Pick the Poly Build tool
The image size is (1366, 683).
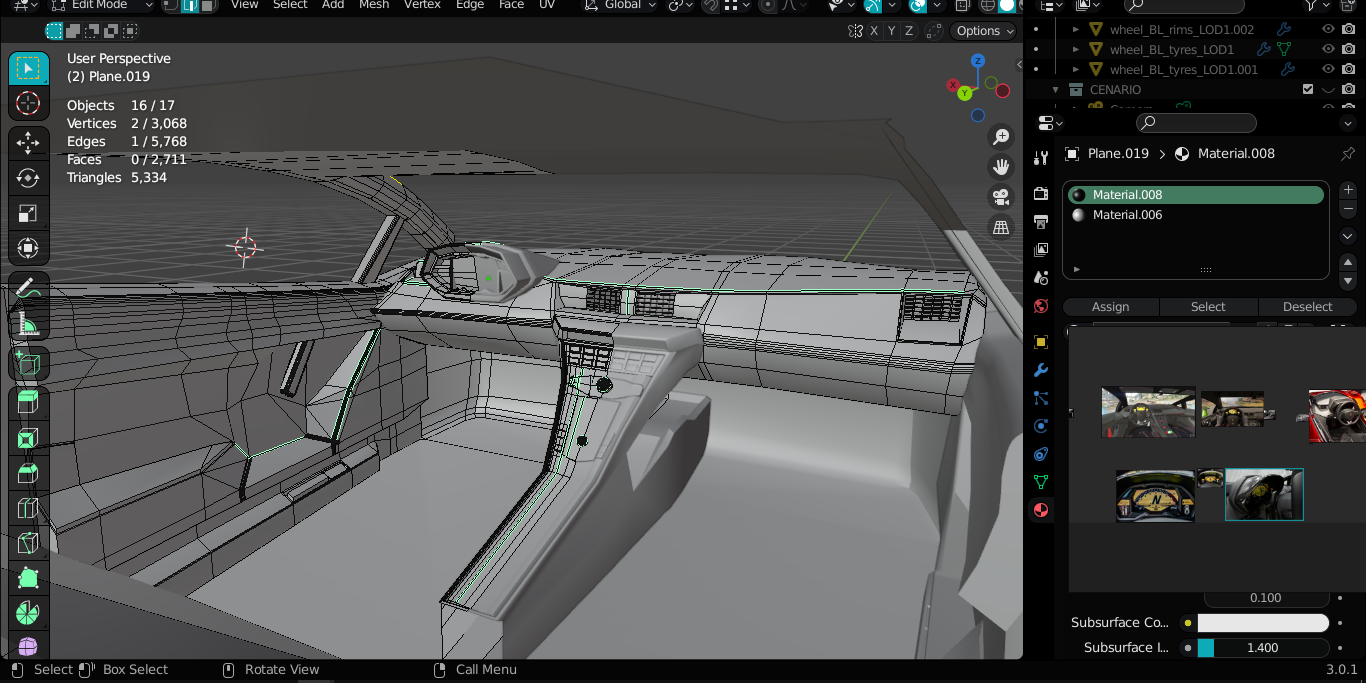tap(28, 578)
